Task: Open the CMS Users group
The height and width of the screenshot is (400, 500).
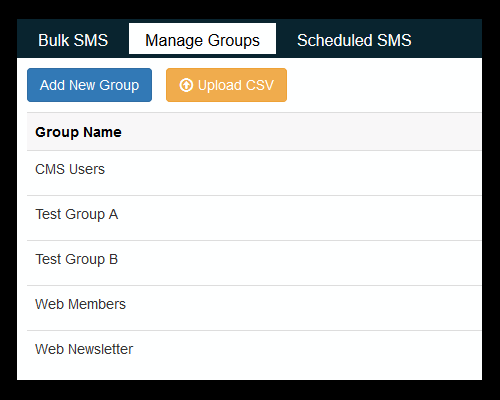Action: pyautogui.click(x=70, y=169)
